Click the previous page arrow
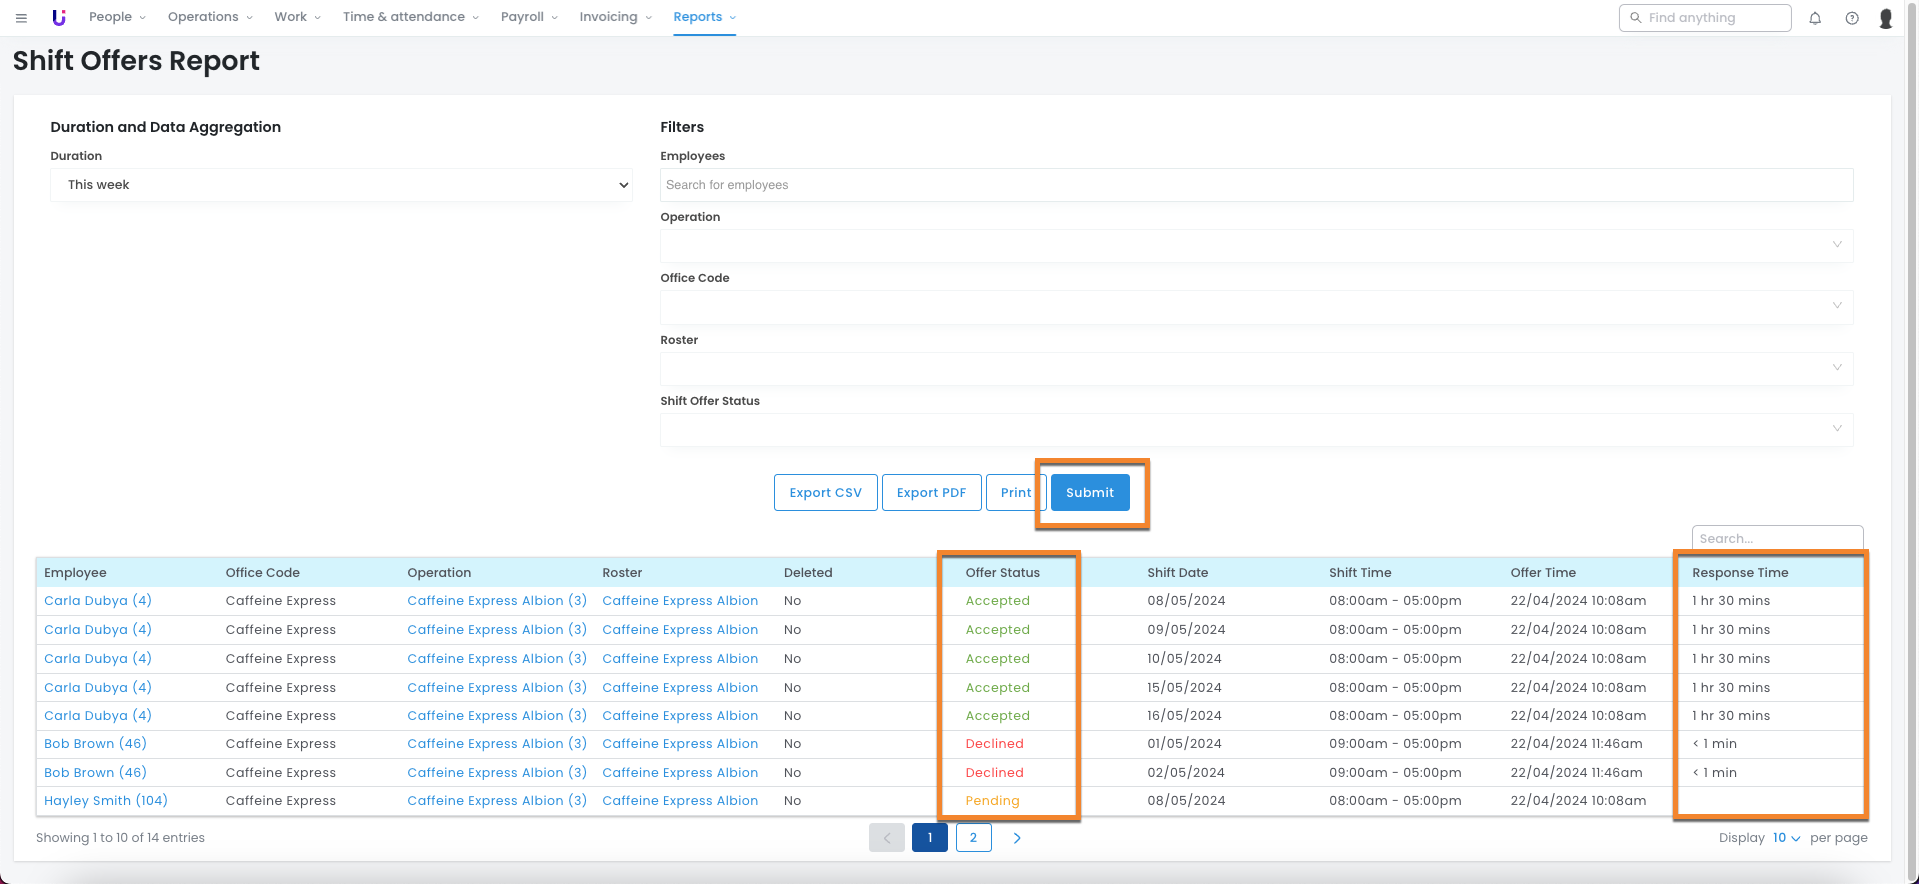The image size is (1919, 884). pyautogui.click(x=886, y=838)
